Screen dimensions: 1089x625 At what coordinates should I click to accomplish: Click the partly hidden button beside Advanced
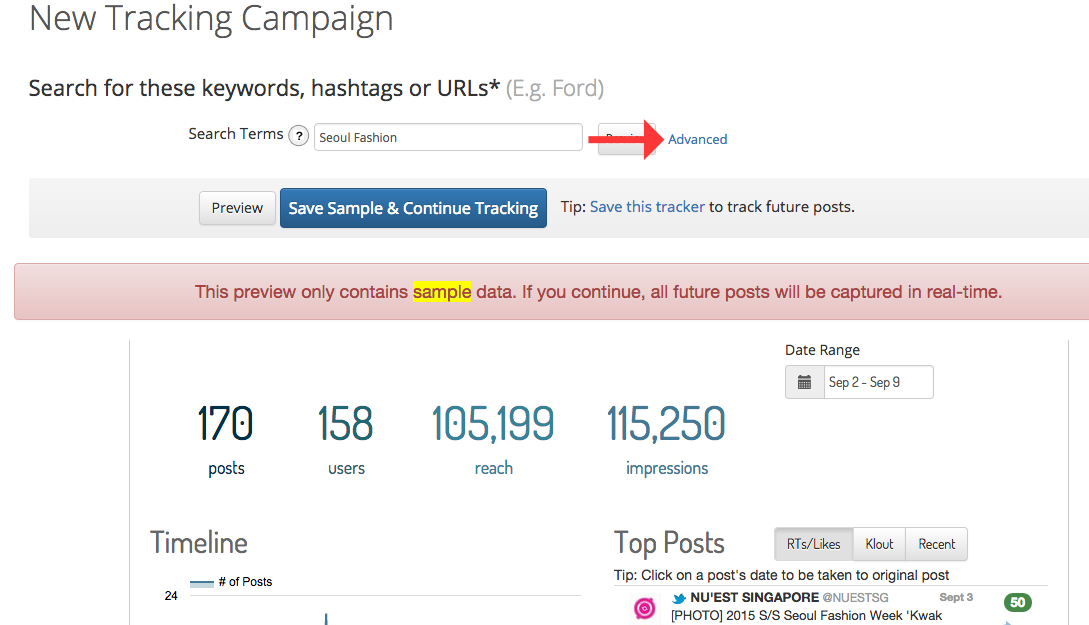(623, 139)
